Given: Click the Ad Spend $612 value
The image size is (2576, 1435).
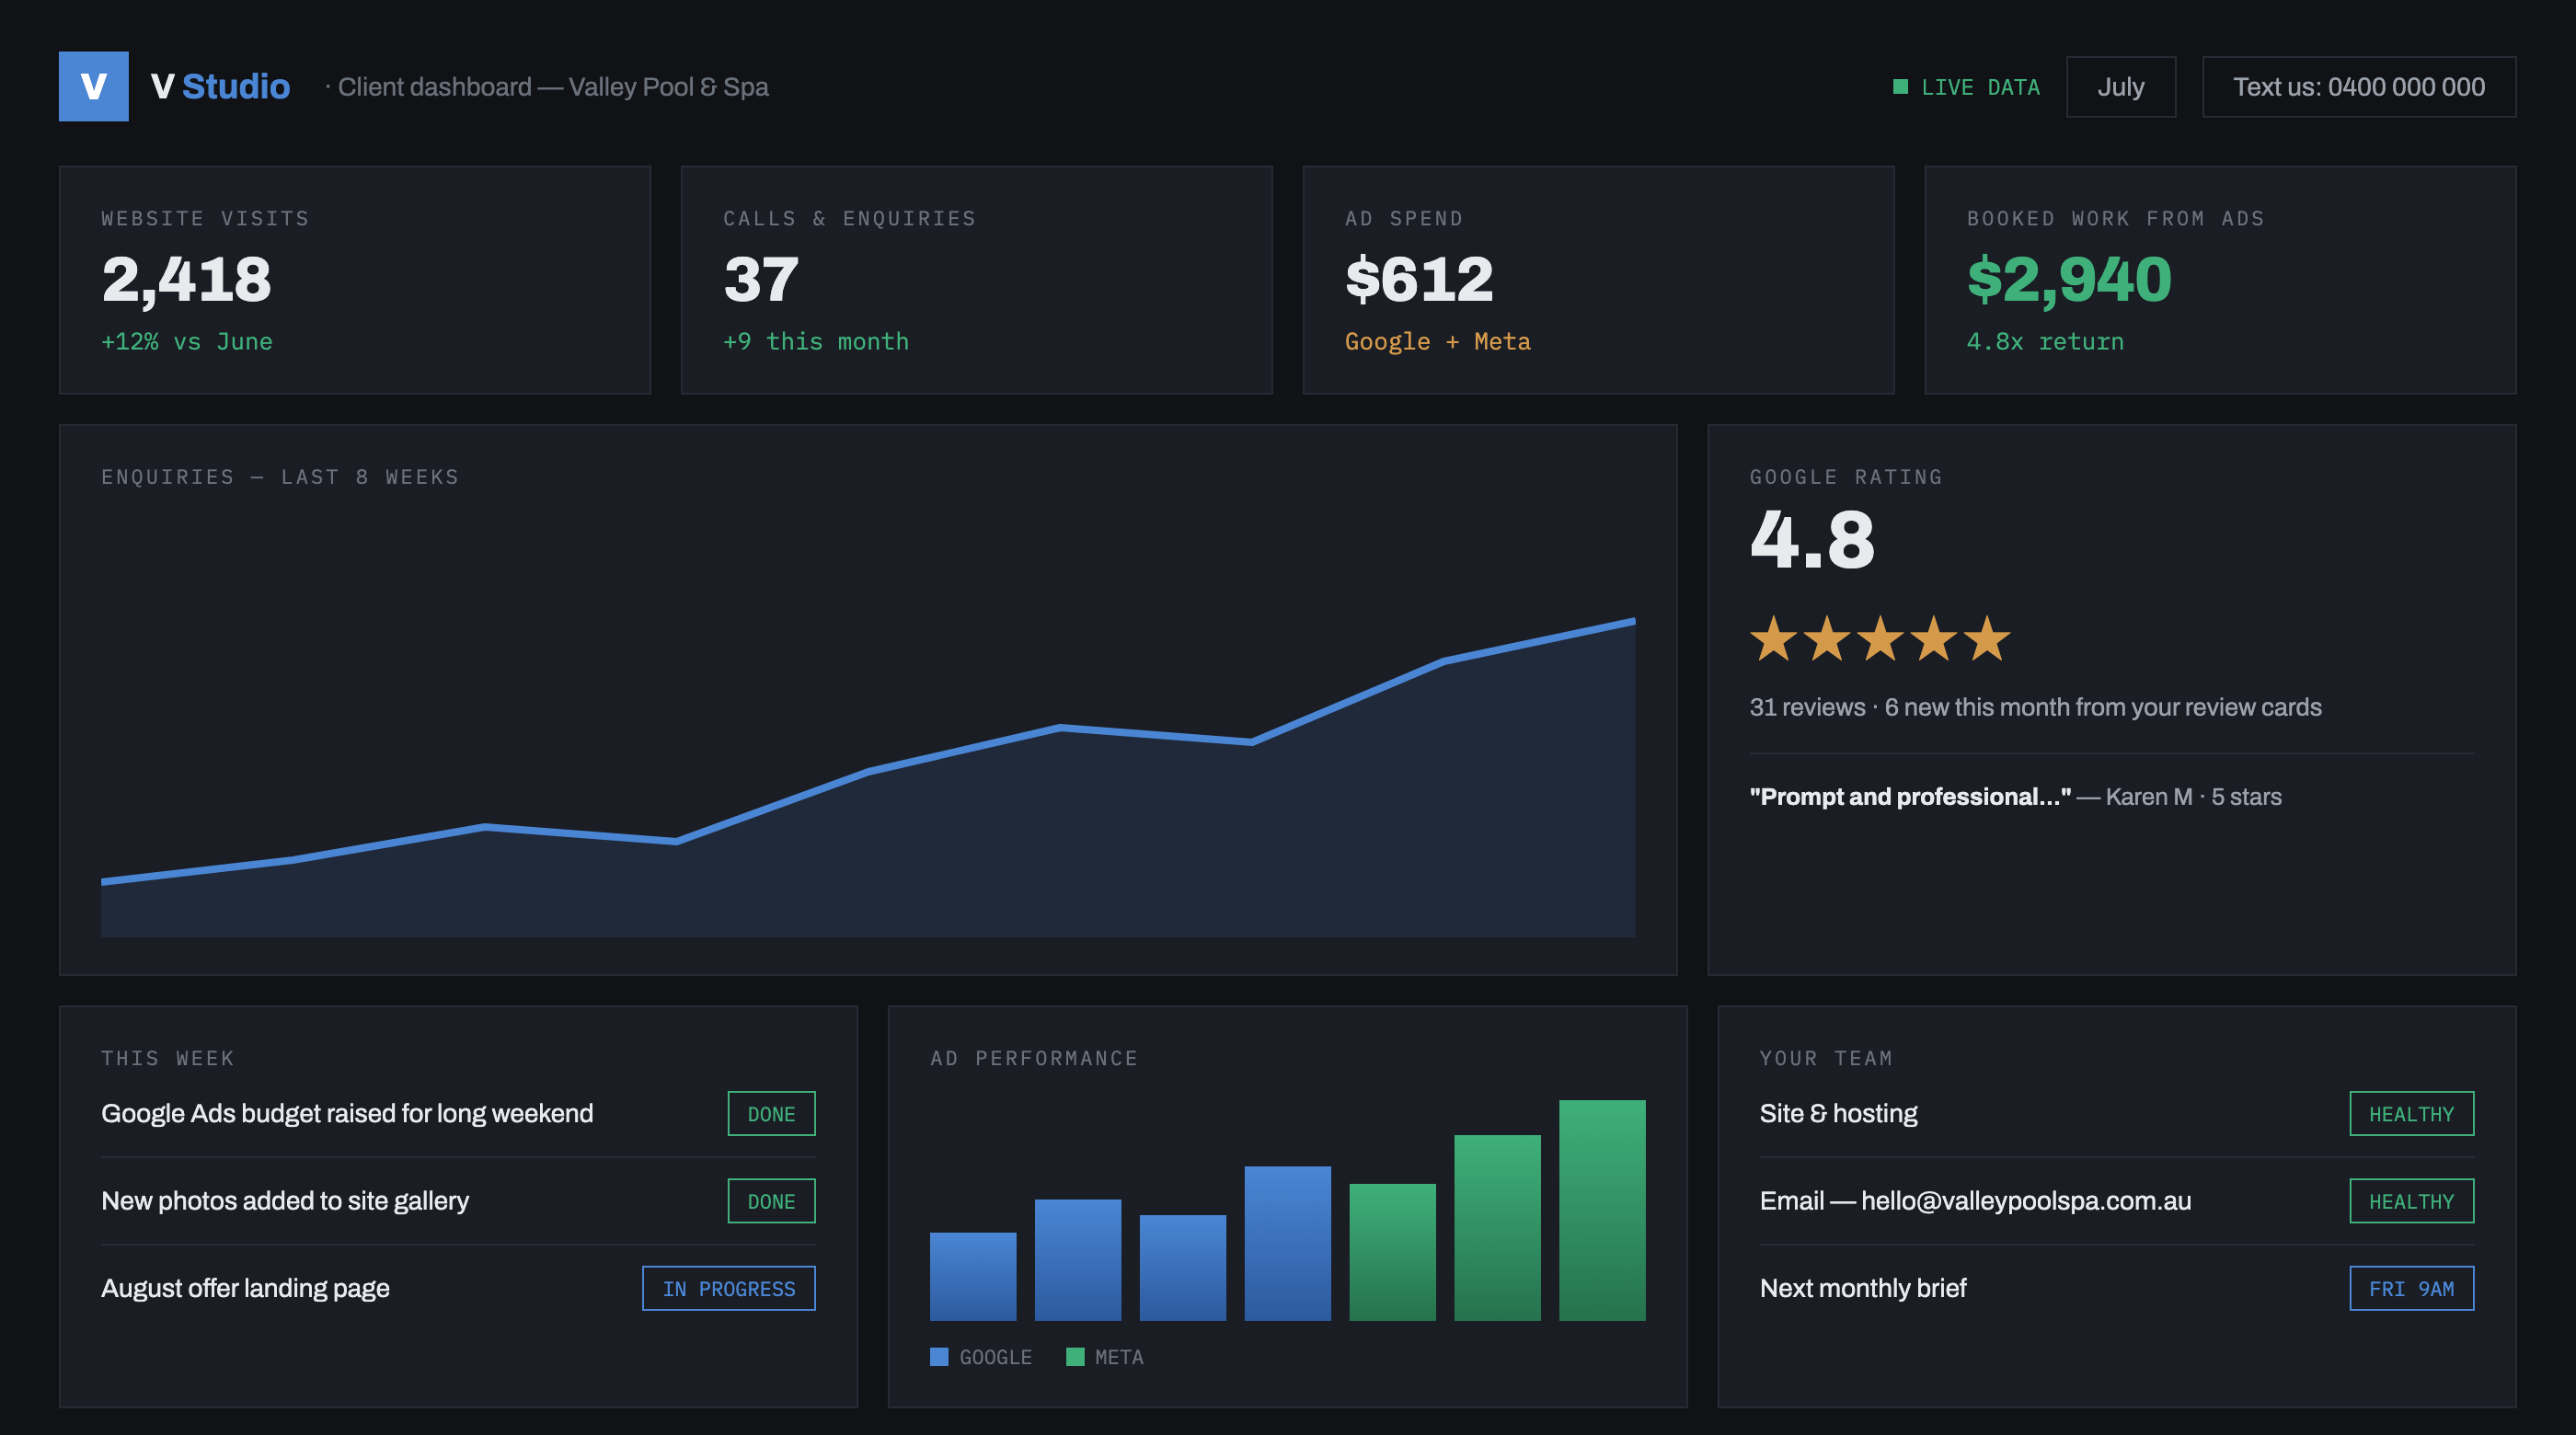Looking at the screenshot, I should coord(1419,279).
